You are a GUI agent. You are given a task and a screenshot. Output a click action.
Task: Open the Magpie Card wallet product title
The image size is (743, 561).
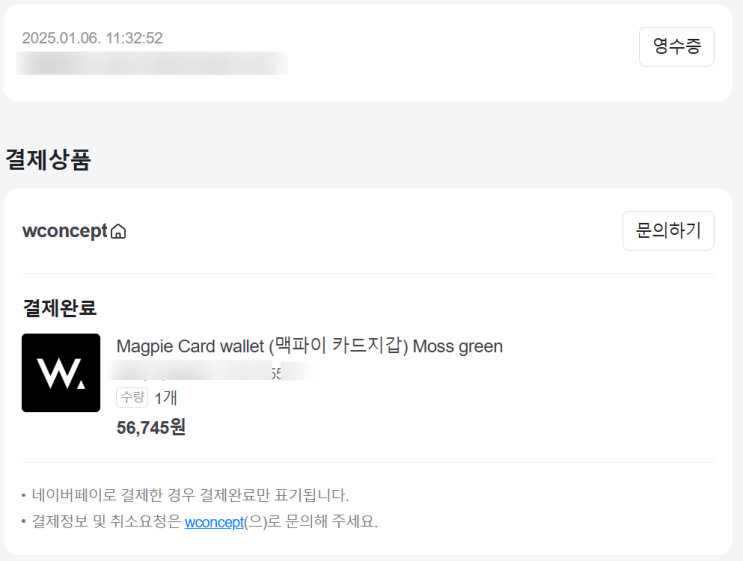[309, 346]
